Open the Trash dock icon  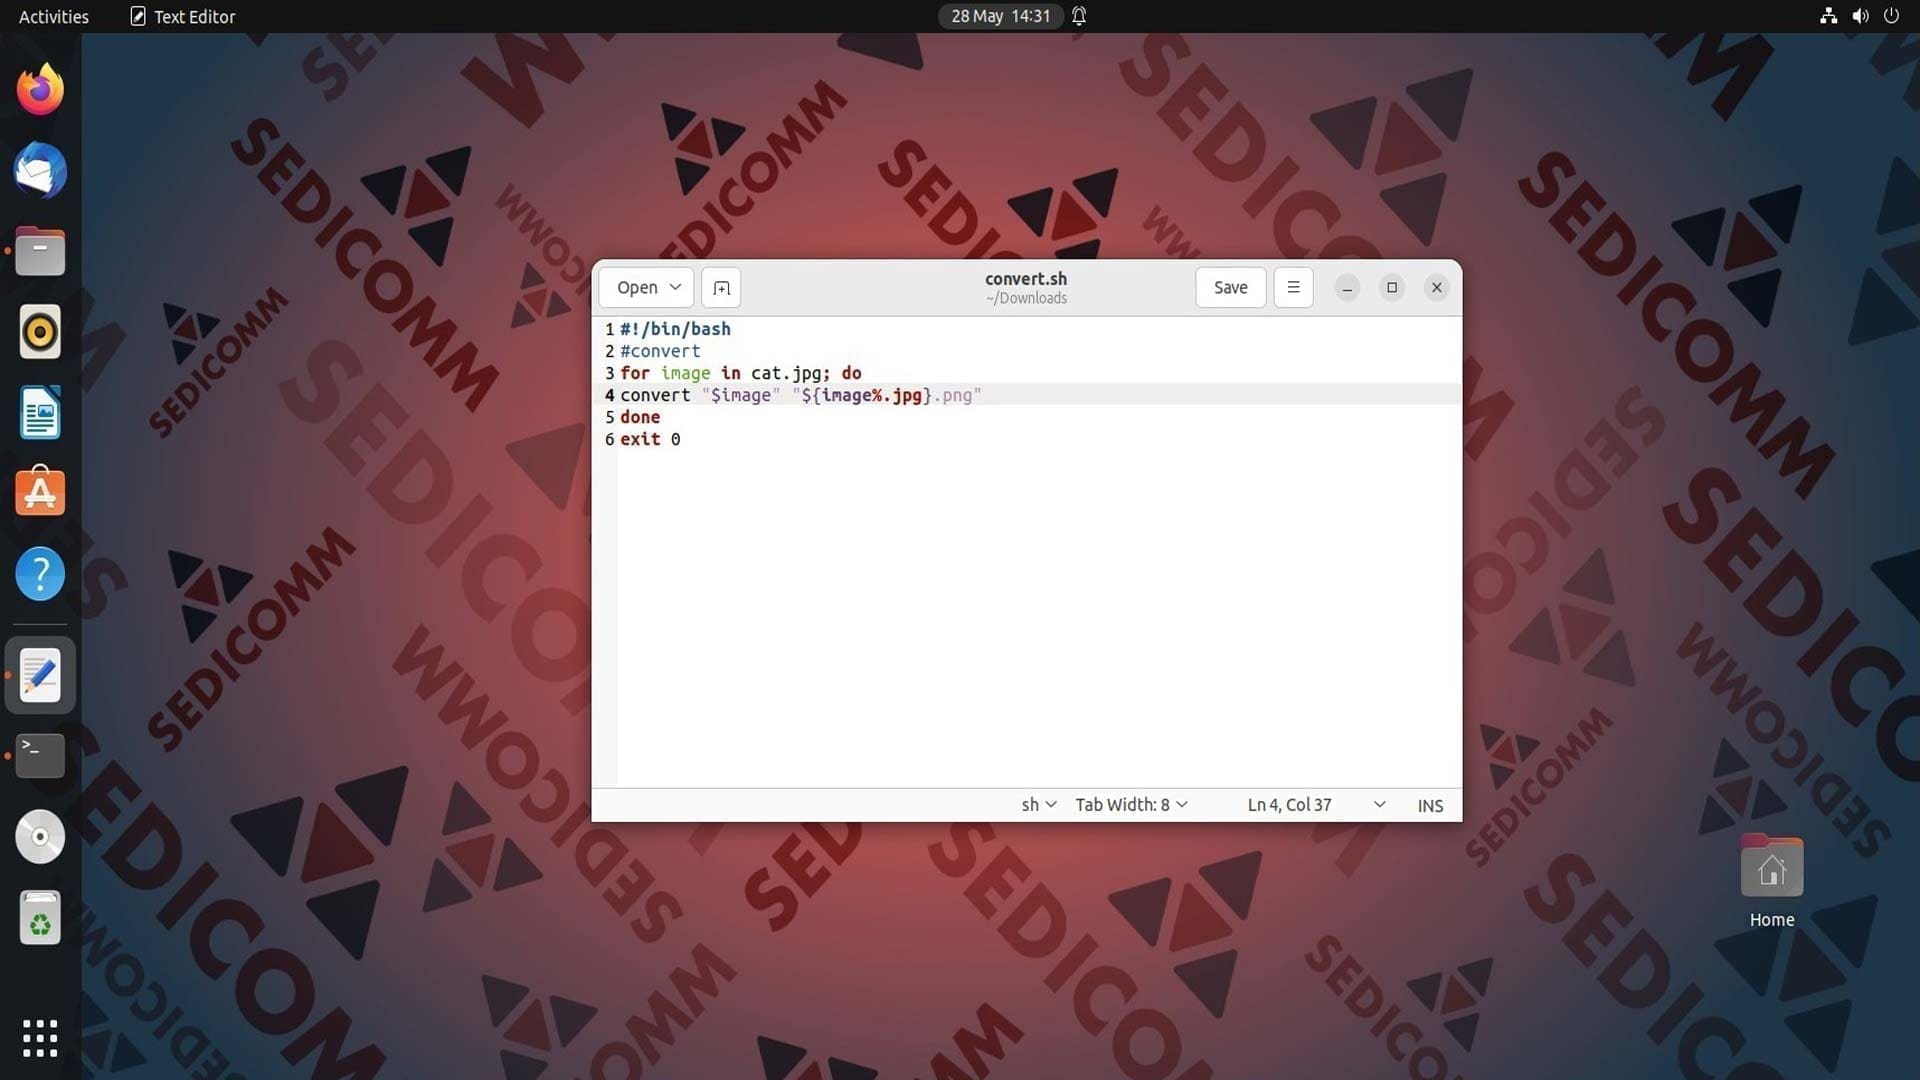(40, 917)
